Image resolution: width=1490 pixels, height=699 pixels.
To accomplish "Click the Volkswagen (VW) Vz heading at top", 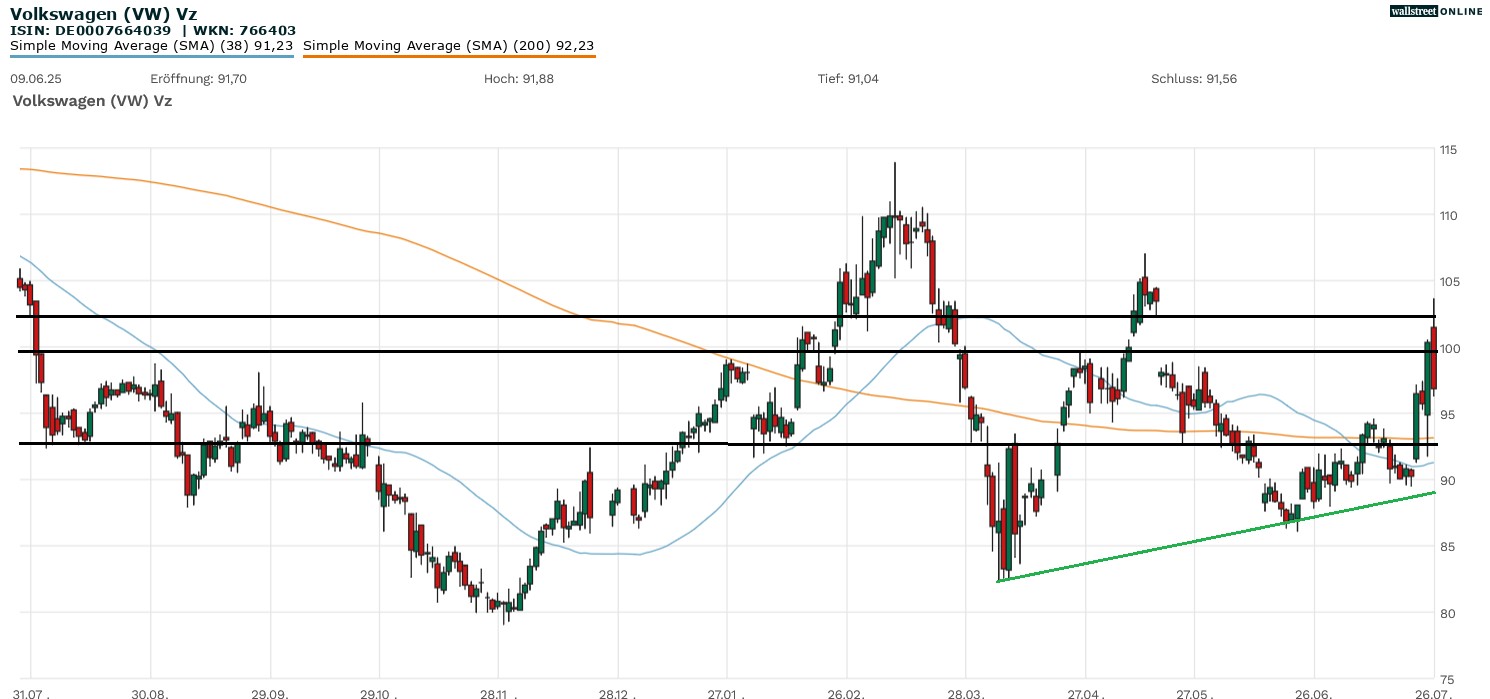I will pyautogui.click(x=104, y=14).
